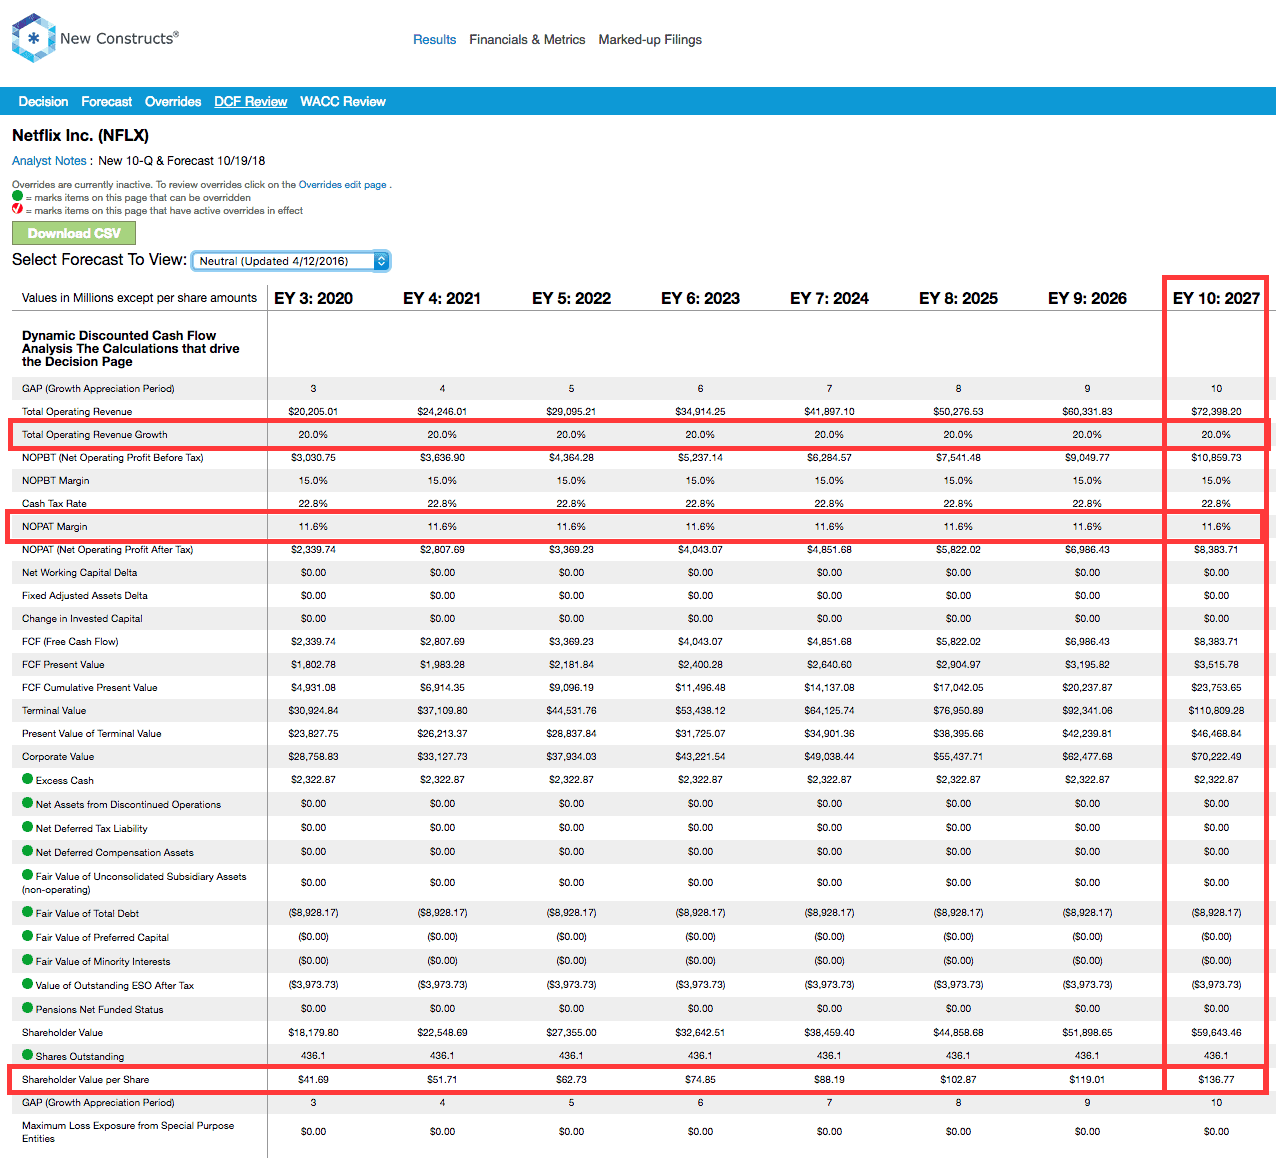Image resolution: width=1276 pixels, height=1158 pixels.
Task: Click the EY 7: 2024 column header
Action: click(829, 298)
